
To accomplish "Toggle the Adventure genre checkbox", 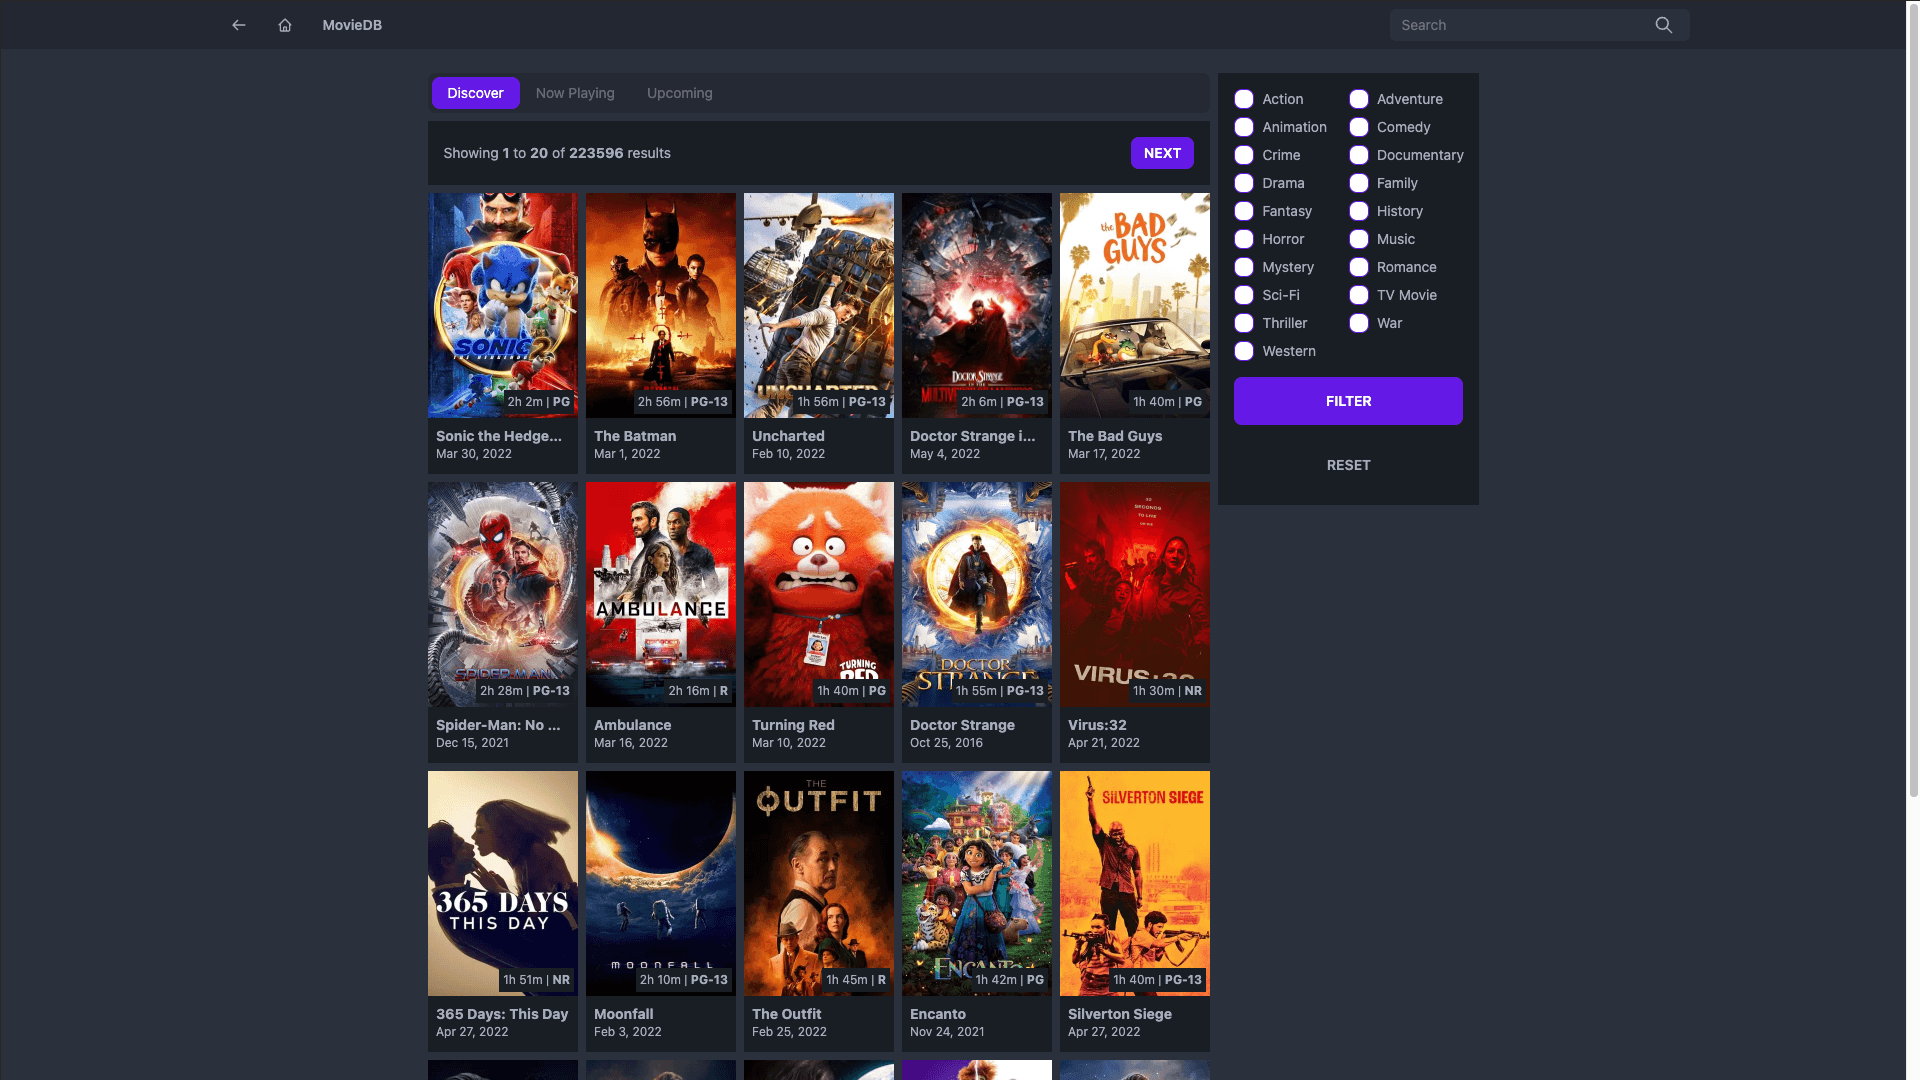I will [1358, 99].
